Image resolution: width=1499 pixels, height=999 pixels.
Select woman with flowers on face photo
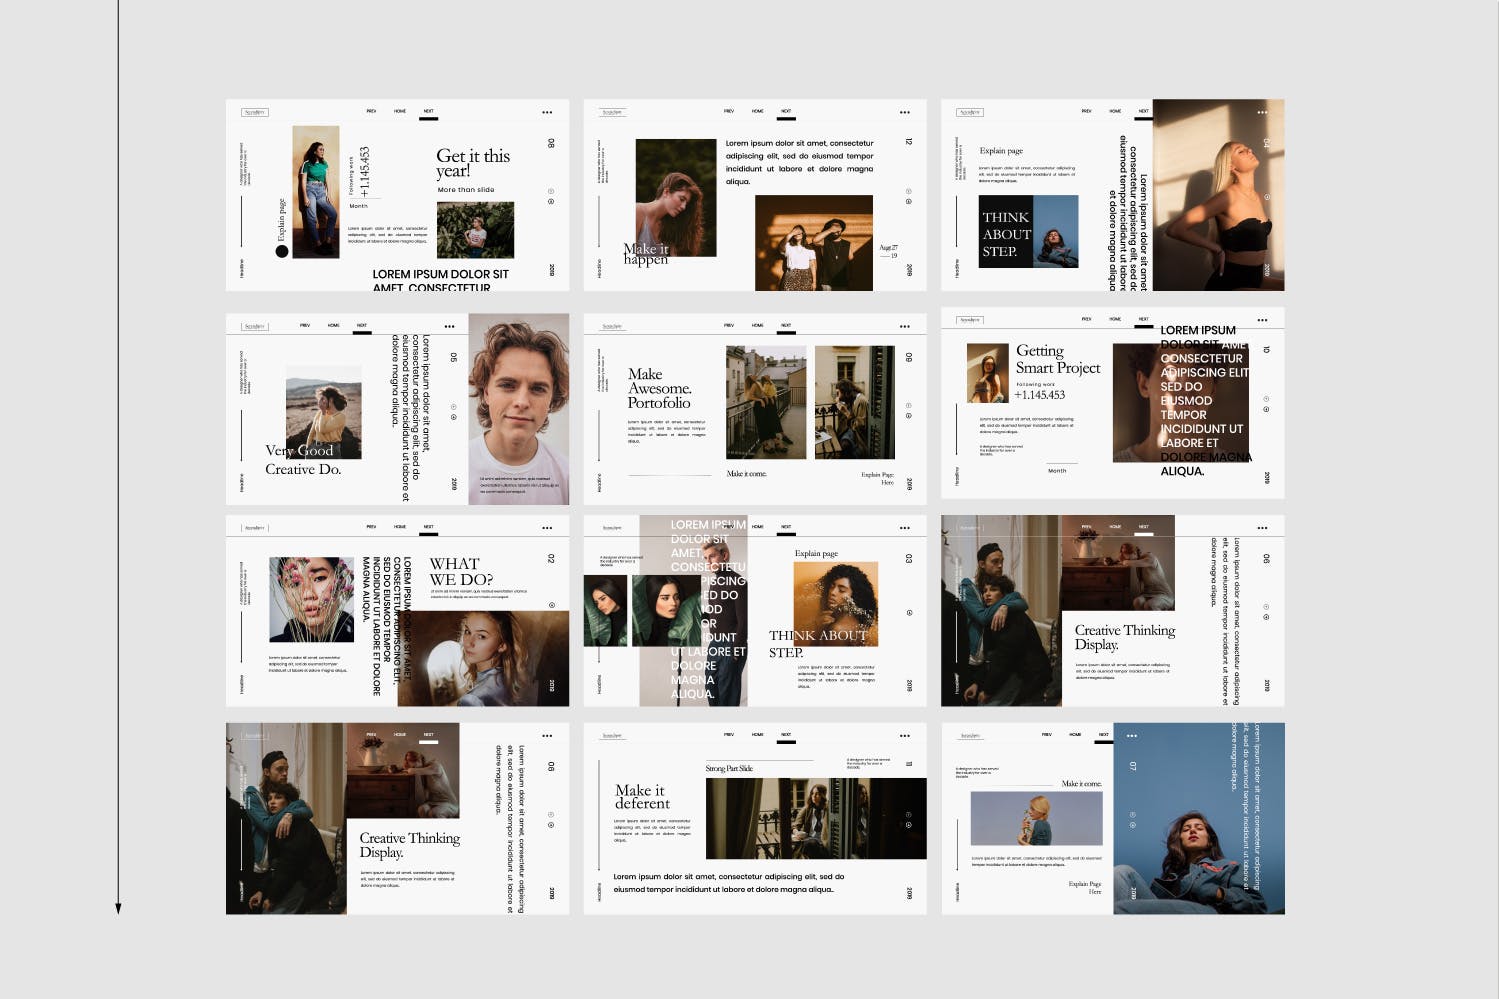pos(311,599)
